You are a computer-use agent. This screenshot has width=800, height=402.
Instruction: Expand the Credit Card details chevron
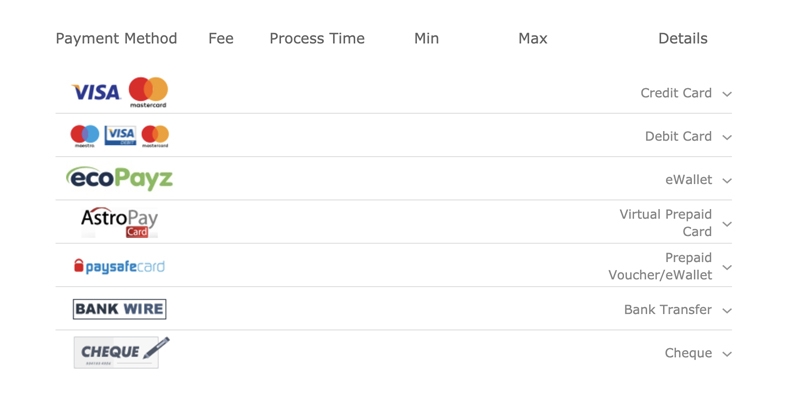click(x=727, y=94)
